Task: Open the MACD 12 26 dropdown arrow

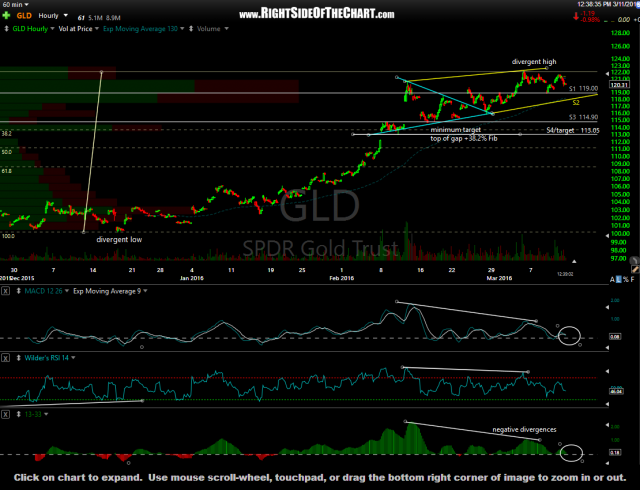Action: [67, 291]
